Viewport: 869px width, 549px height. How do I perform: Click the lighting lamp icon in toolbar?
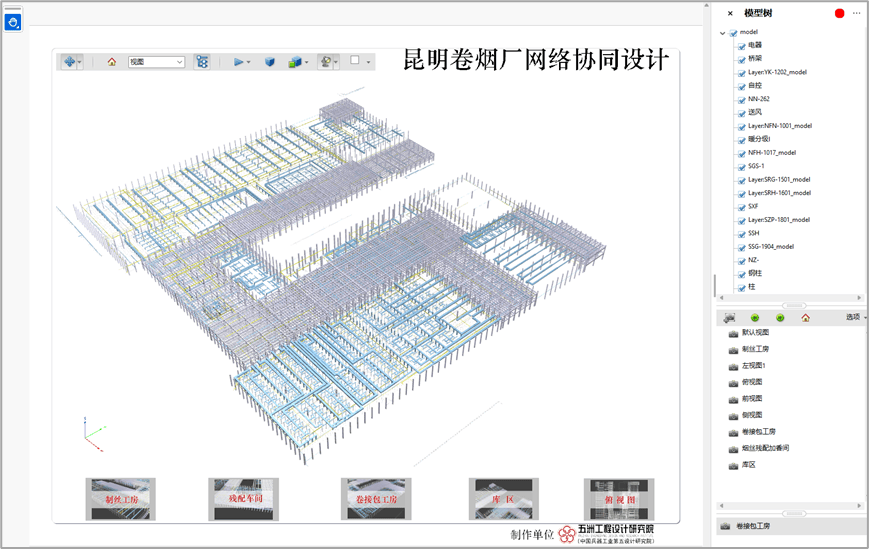coord(324,62)
